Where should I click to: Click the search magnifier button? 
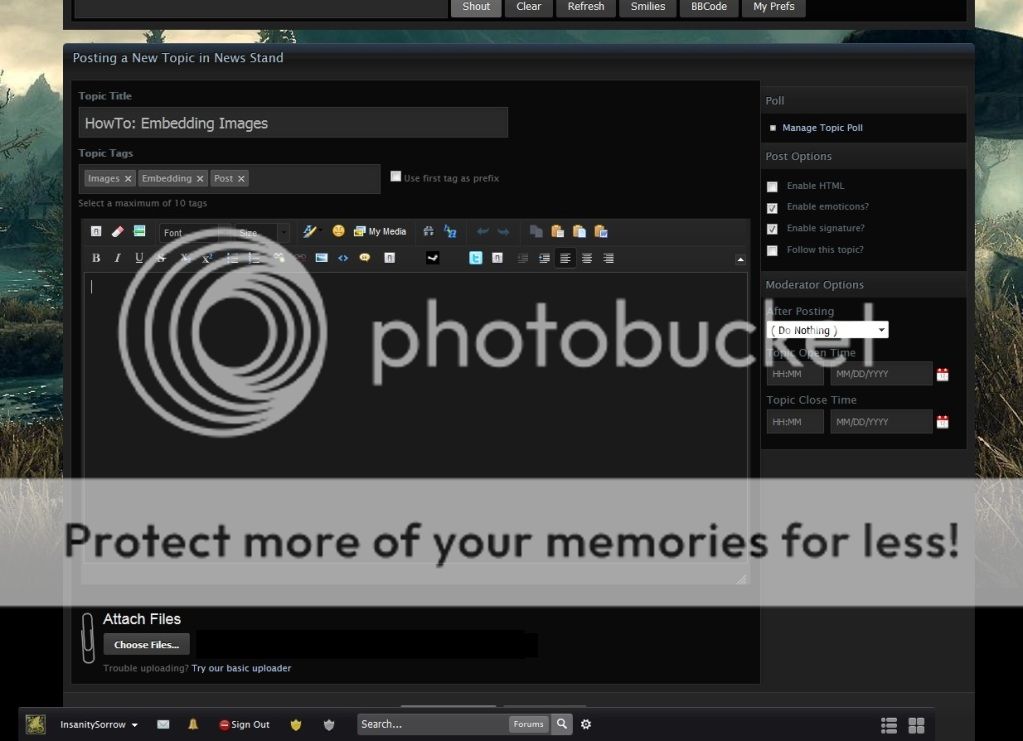562,724
